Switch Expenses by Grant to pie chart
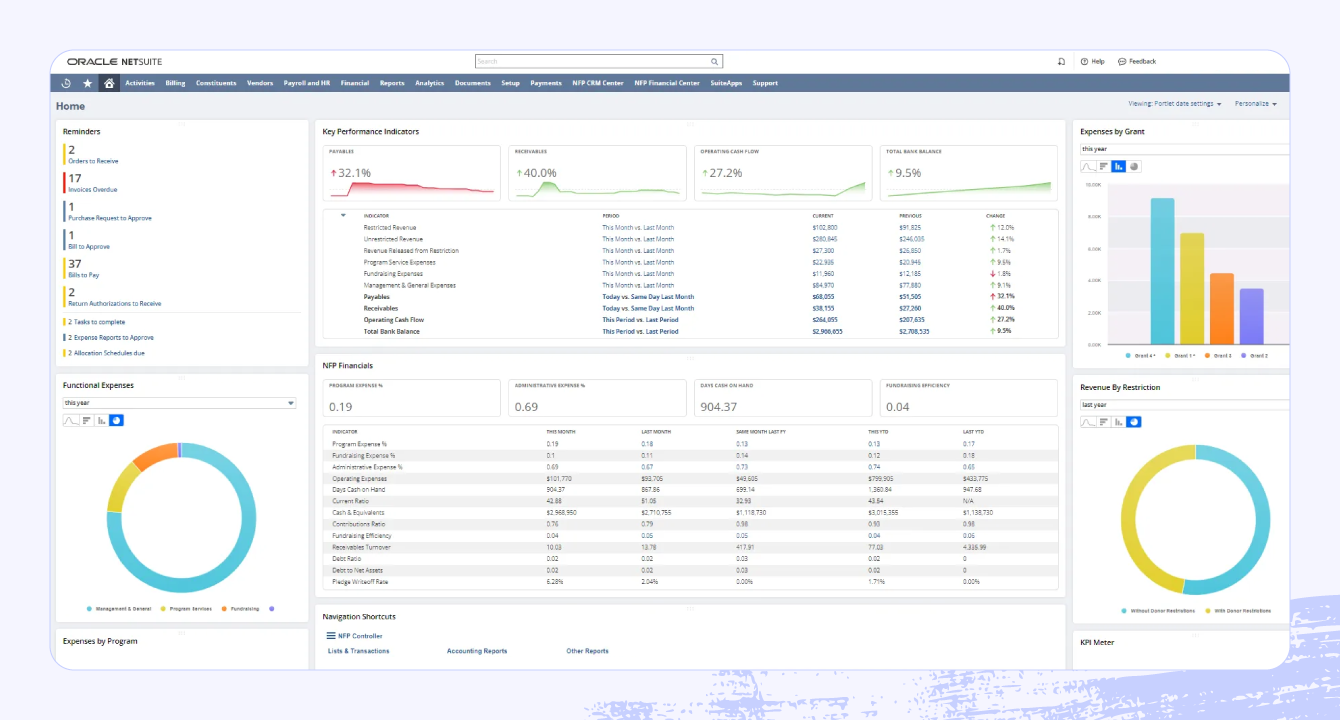Screen dimensions: 1340x720 point(1134,166)
